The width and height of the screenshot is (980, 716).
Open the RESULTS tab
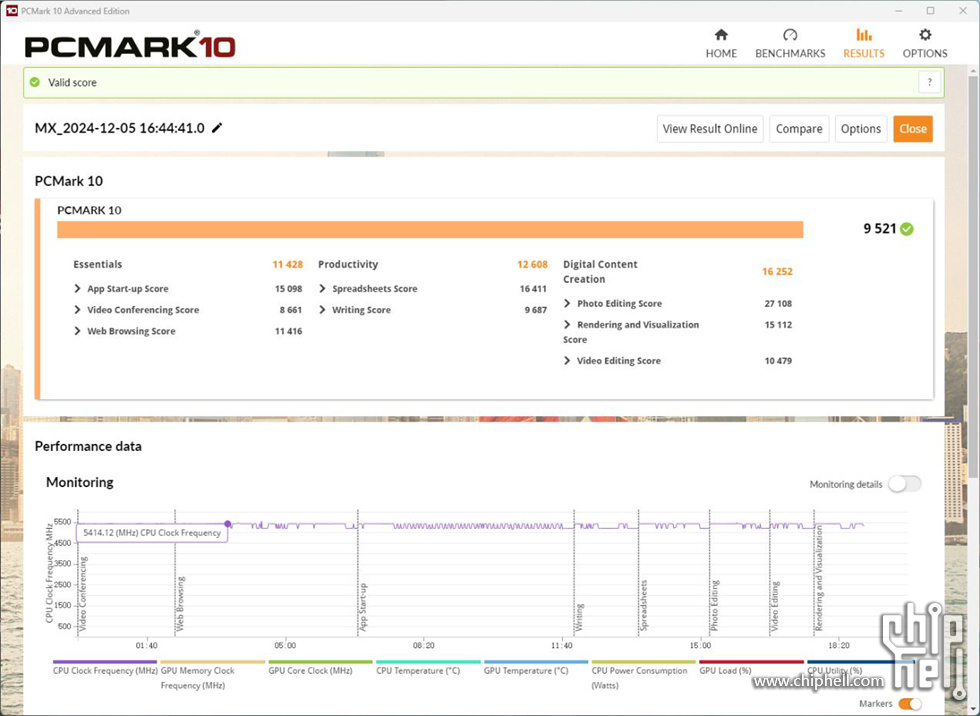[863, 44]
